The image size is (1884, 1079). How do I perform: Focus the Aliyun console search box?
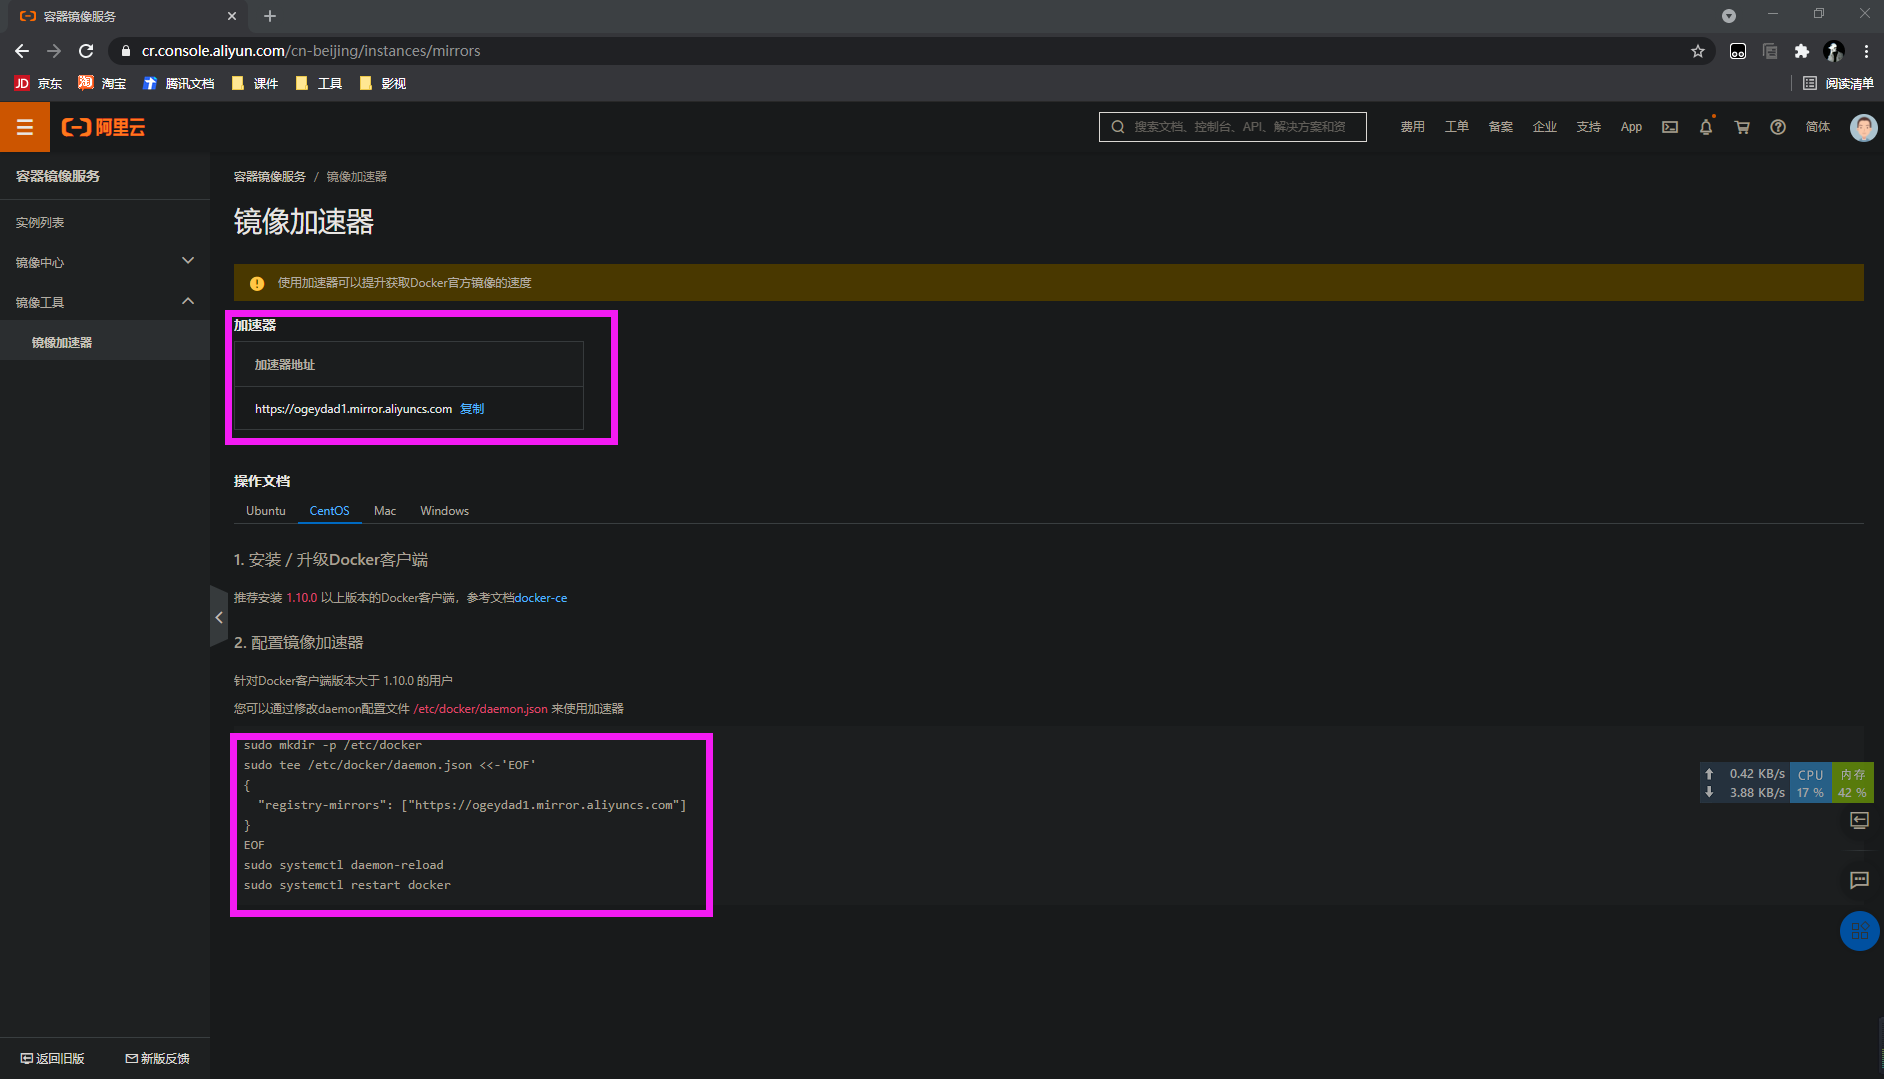1232,127
